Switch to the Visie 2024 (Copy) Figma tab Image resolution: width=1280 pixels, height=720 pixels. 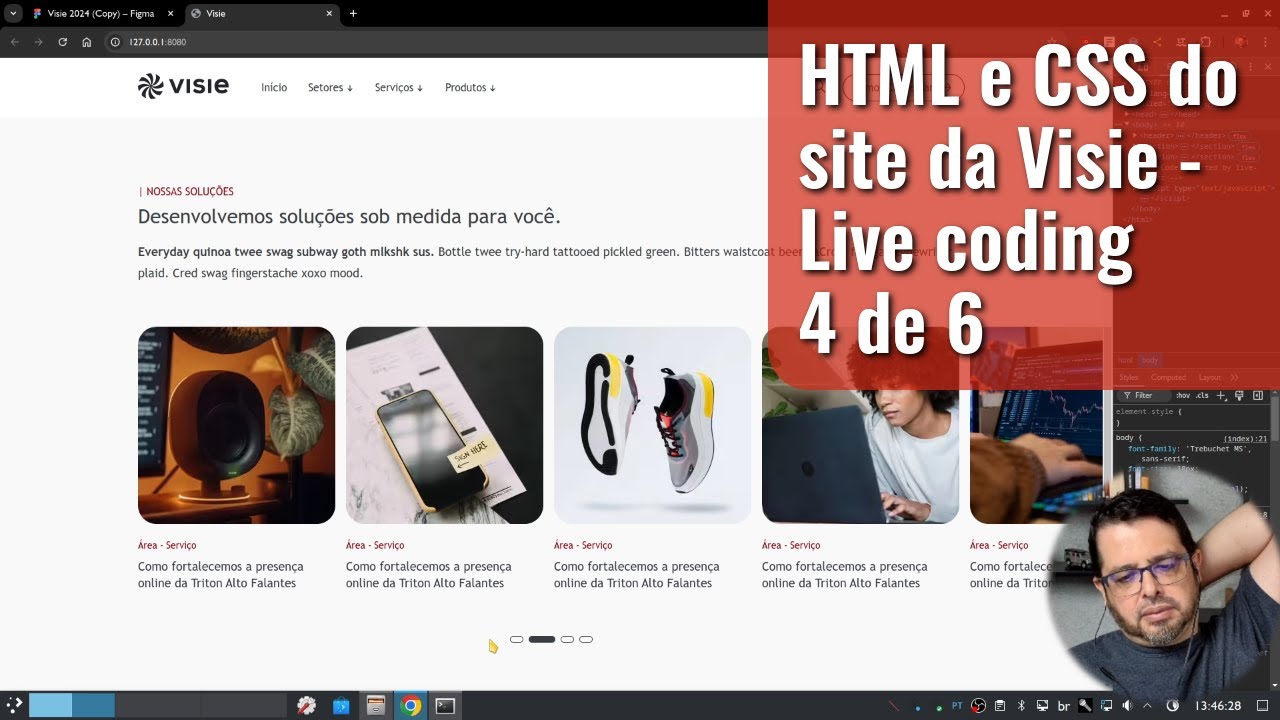tap(104, 14)
